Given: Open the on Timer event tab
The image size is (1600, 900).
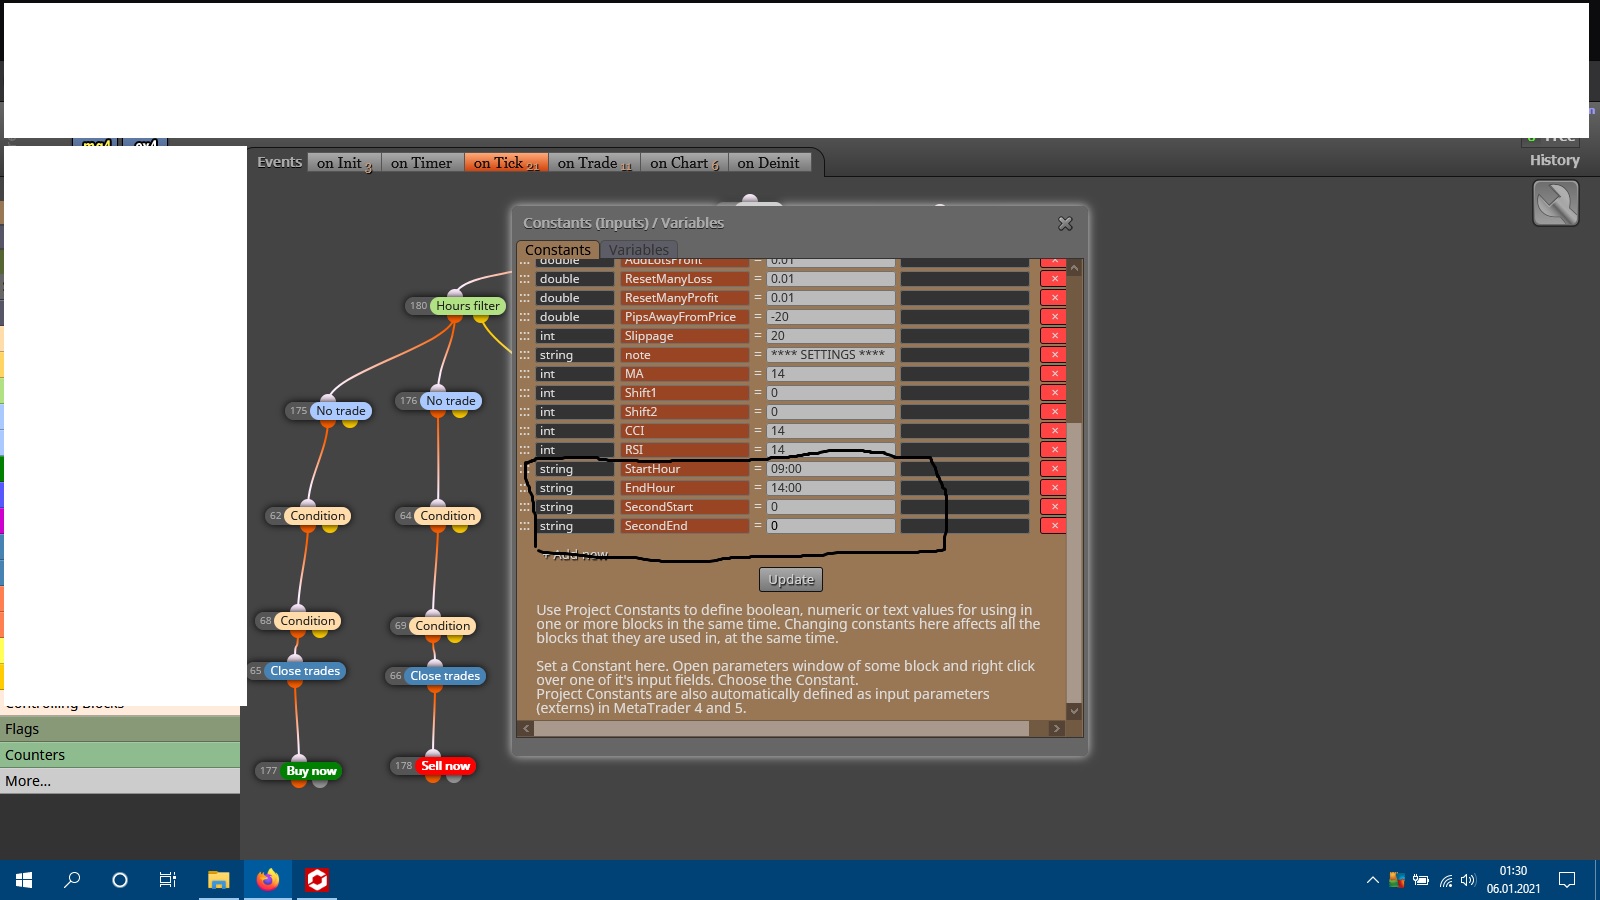Looking at the screenshot, I should [422, 163].
